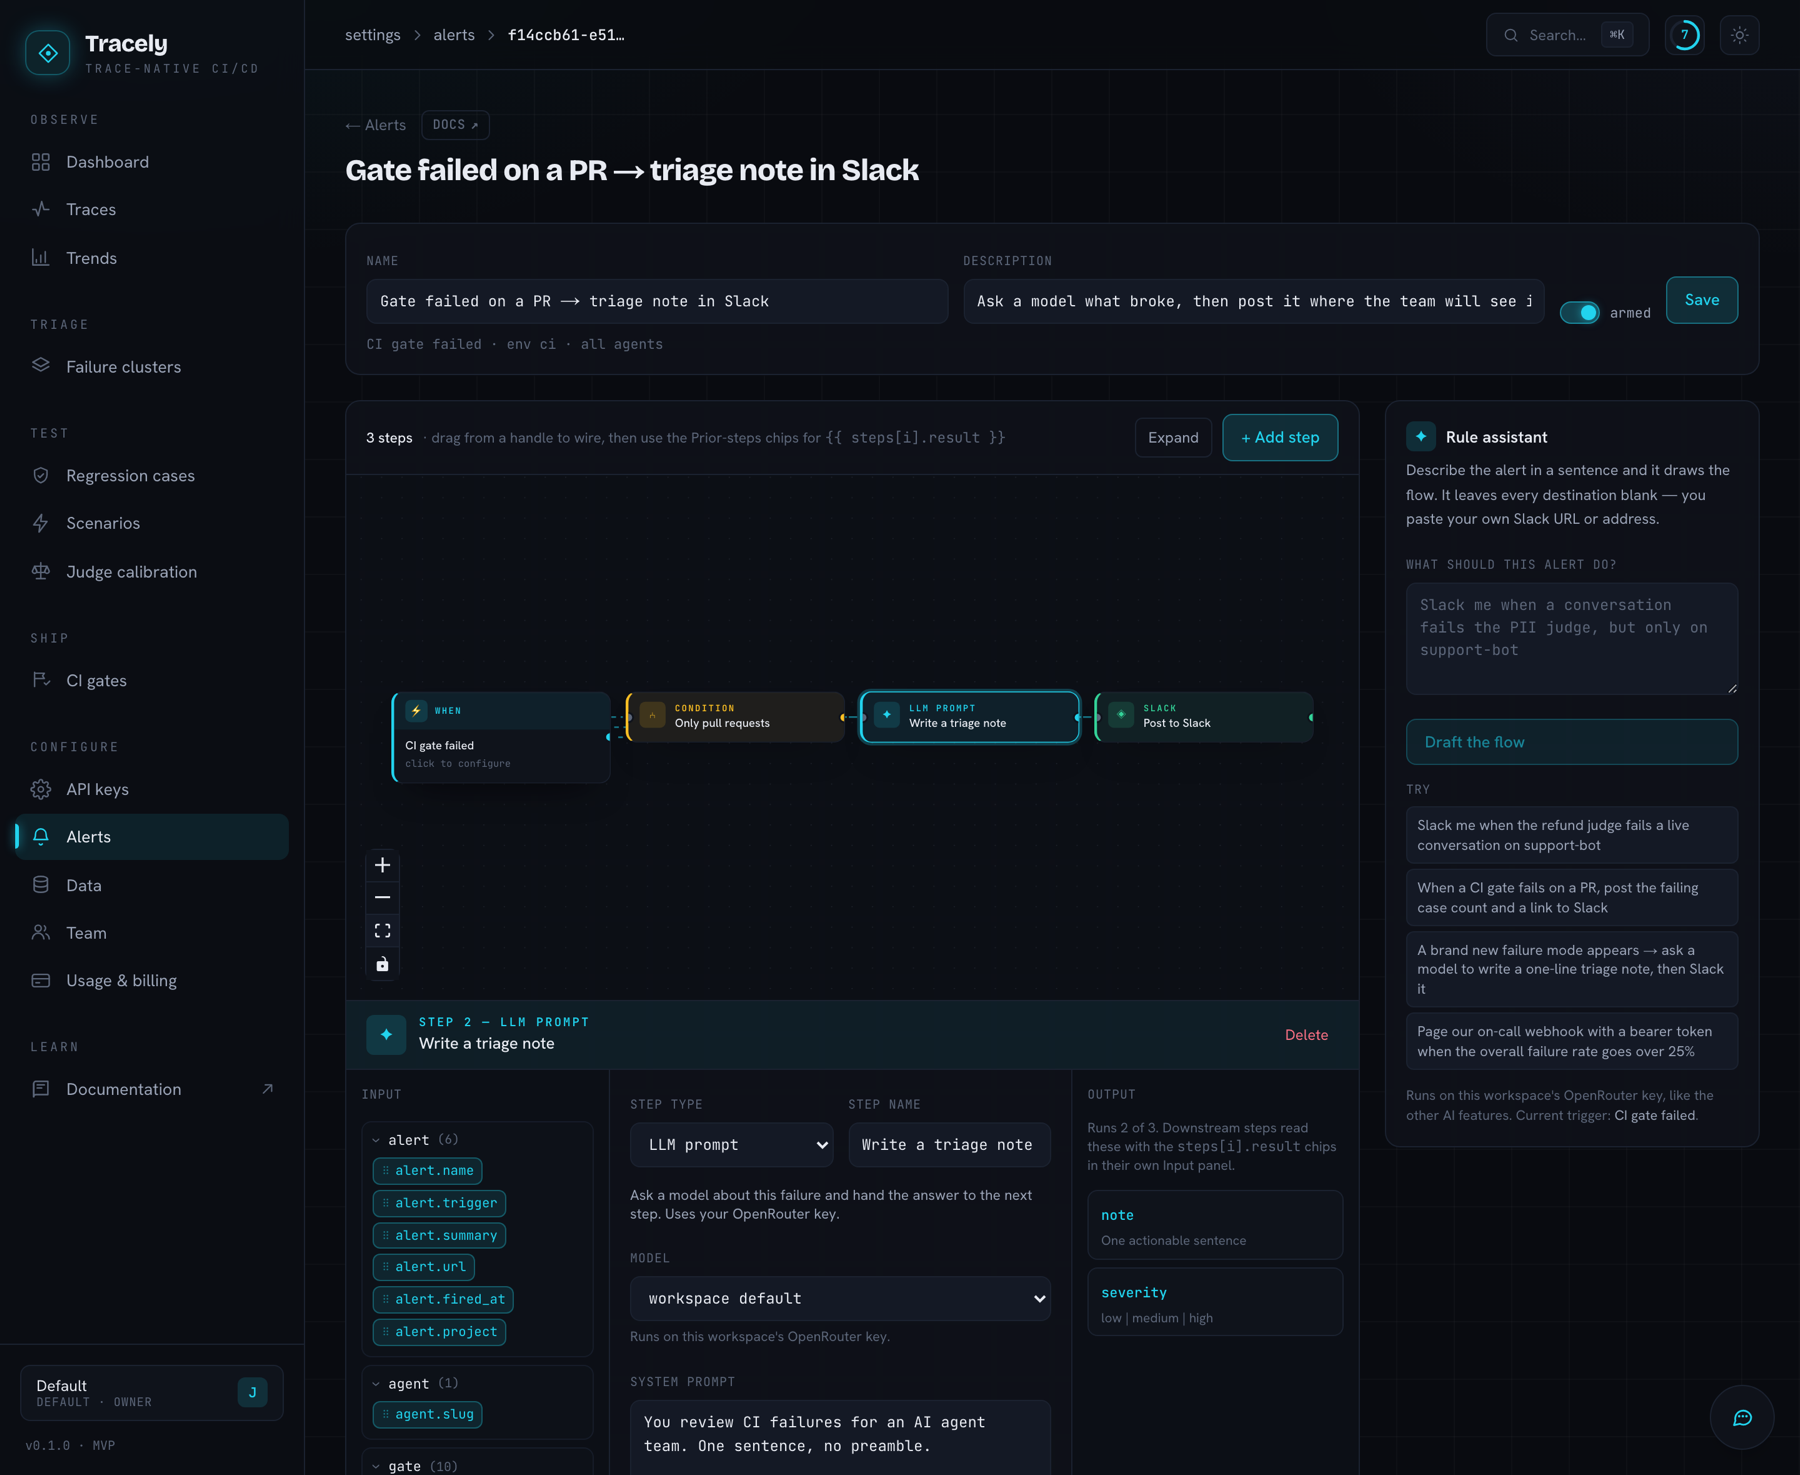Click the API keys gear icon
This screenshot has width=1800, height=1475.
coord(41,789)
